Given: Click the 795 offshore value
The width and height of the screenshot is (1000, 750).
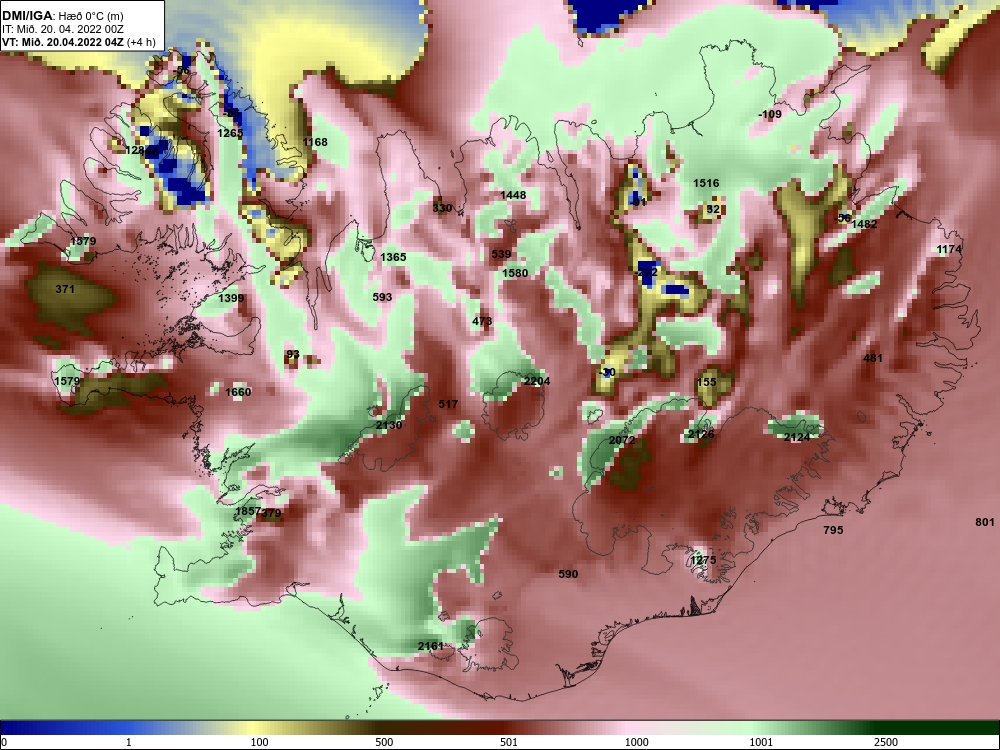Looking at the screenshot, I should click(834, 530).
